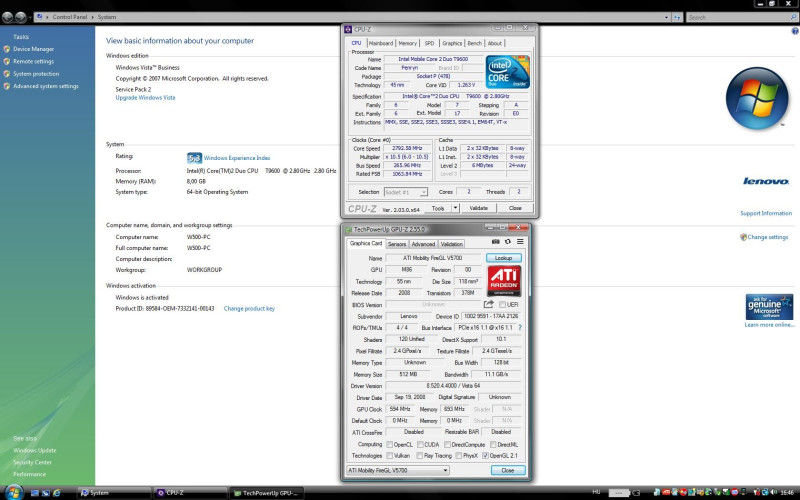Viewport: 800px width, 500px height.
Task: Toggle the PhysX checkbox
Action: pyautogui.click(x=459, y=456)
